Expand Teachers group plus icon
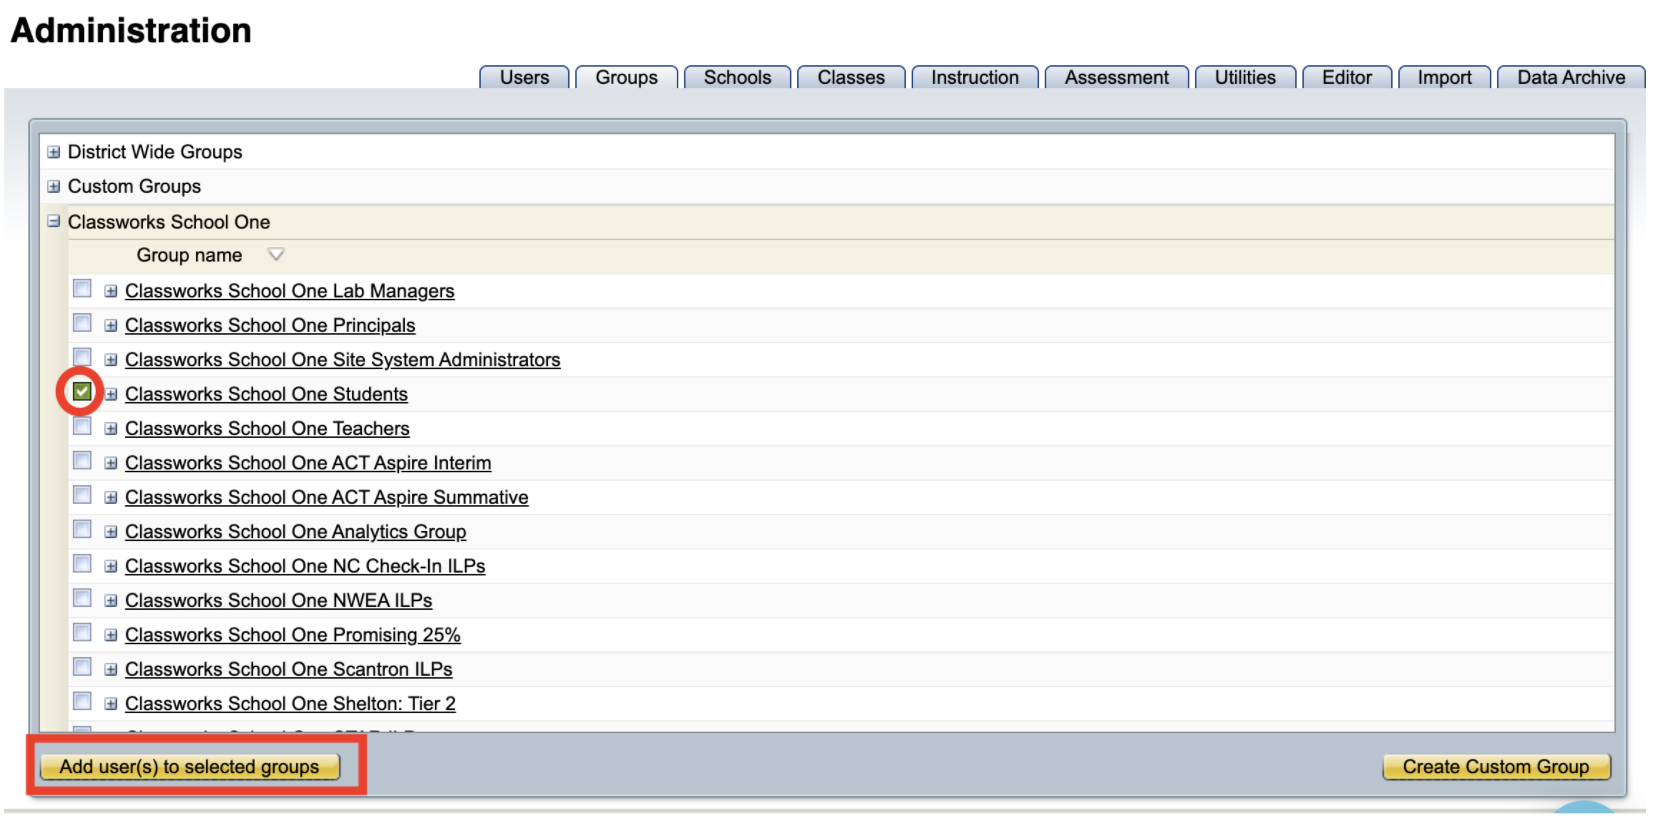Screen dimensions: 1660x826 tap(111, 429)
